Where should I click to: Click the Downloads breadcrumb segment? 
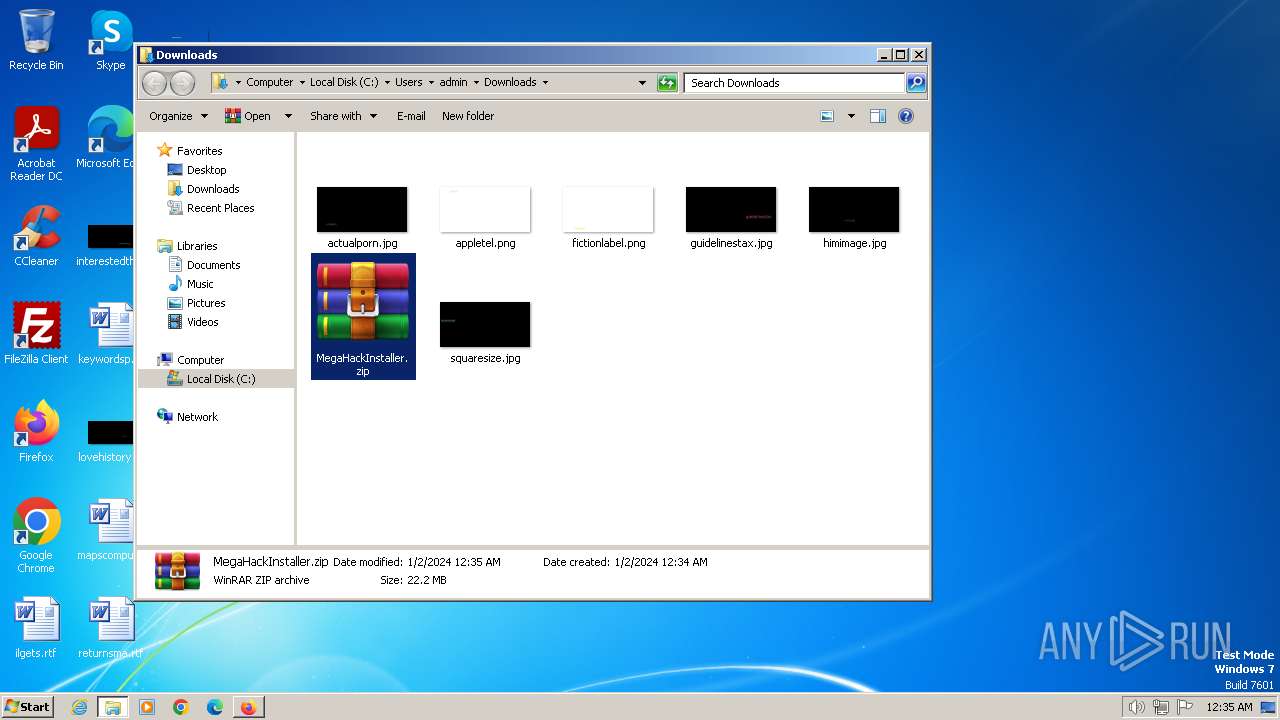[x=510, y=83]
